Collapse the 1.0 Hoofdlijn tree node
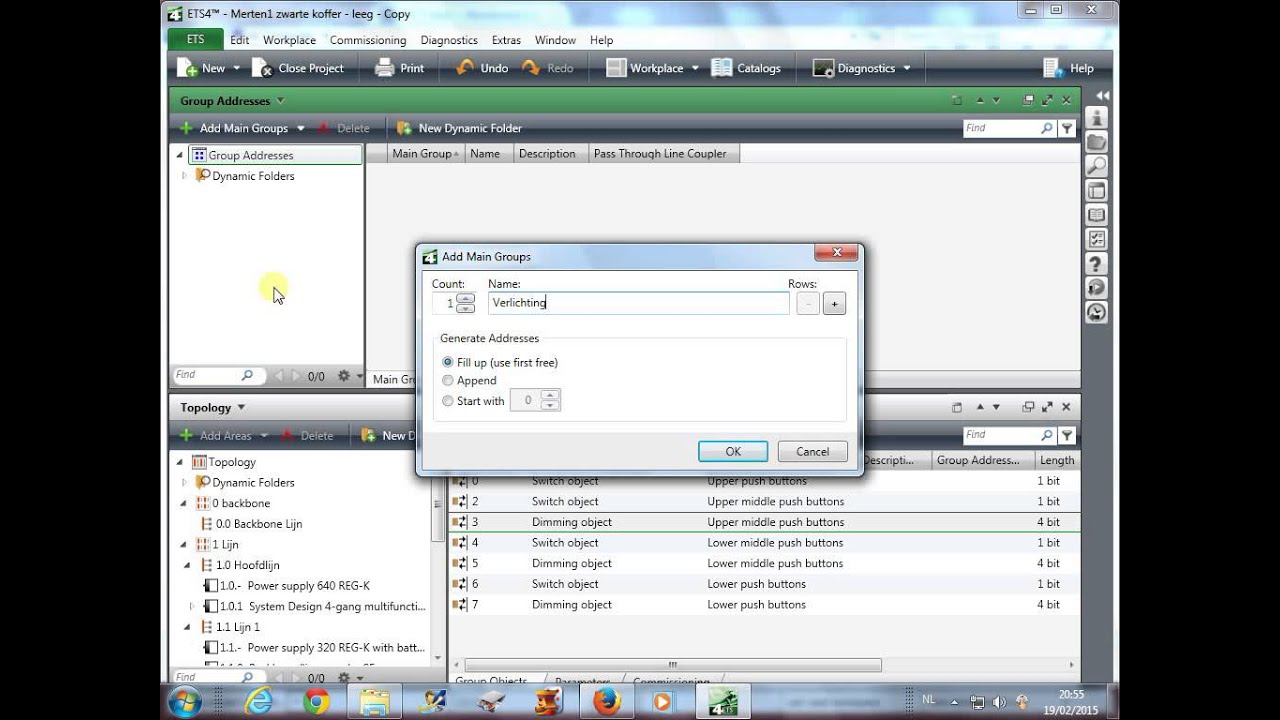This screenshot has width=1280, height=720. (x=187, y=565)
